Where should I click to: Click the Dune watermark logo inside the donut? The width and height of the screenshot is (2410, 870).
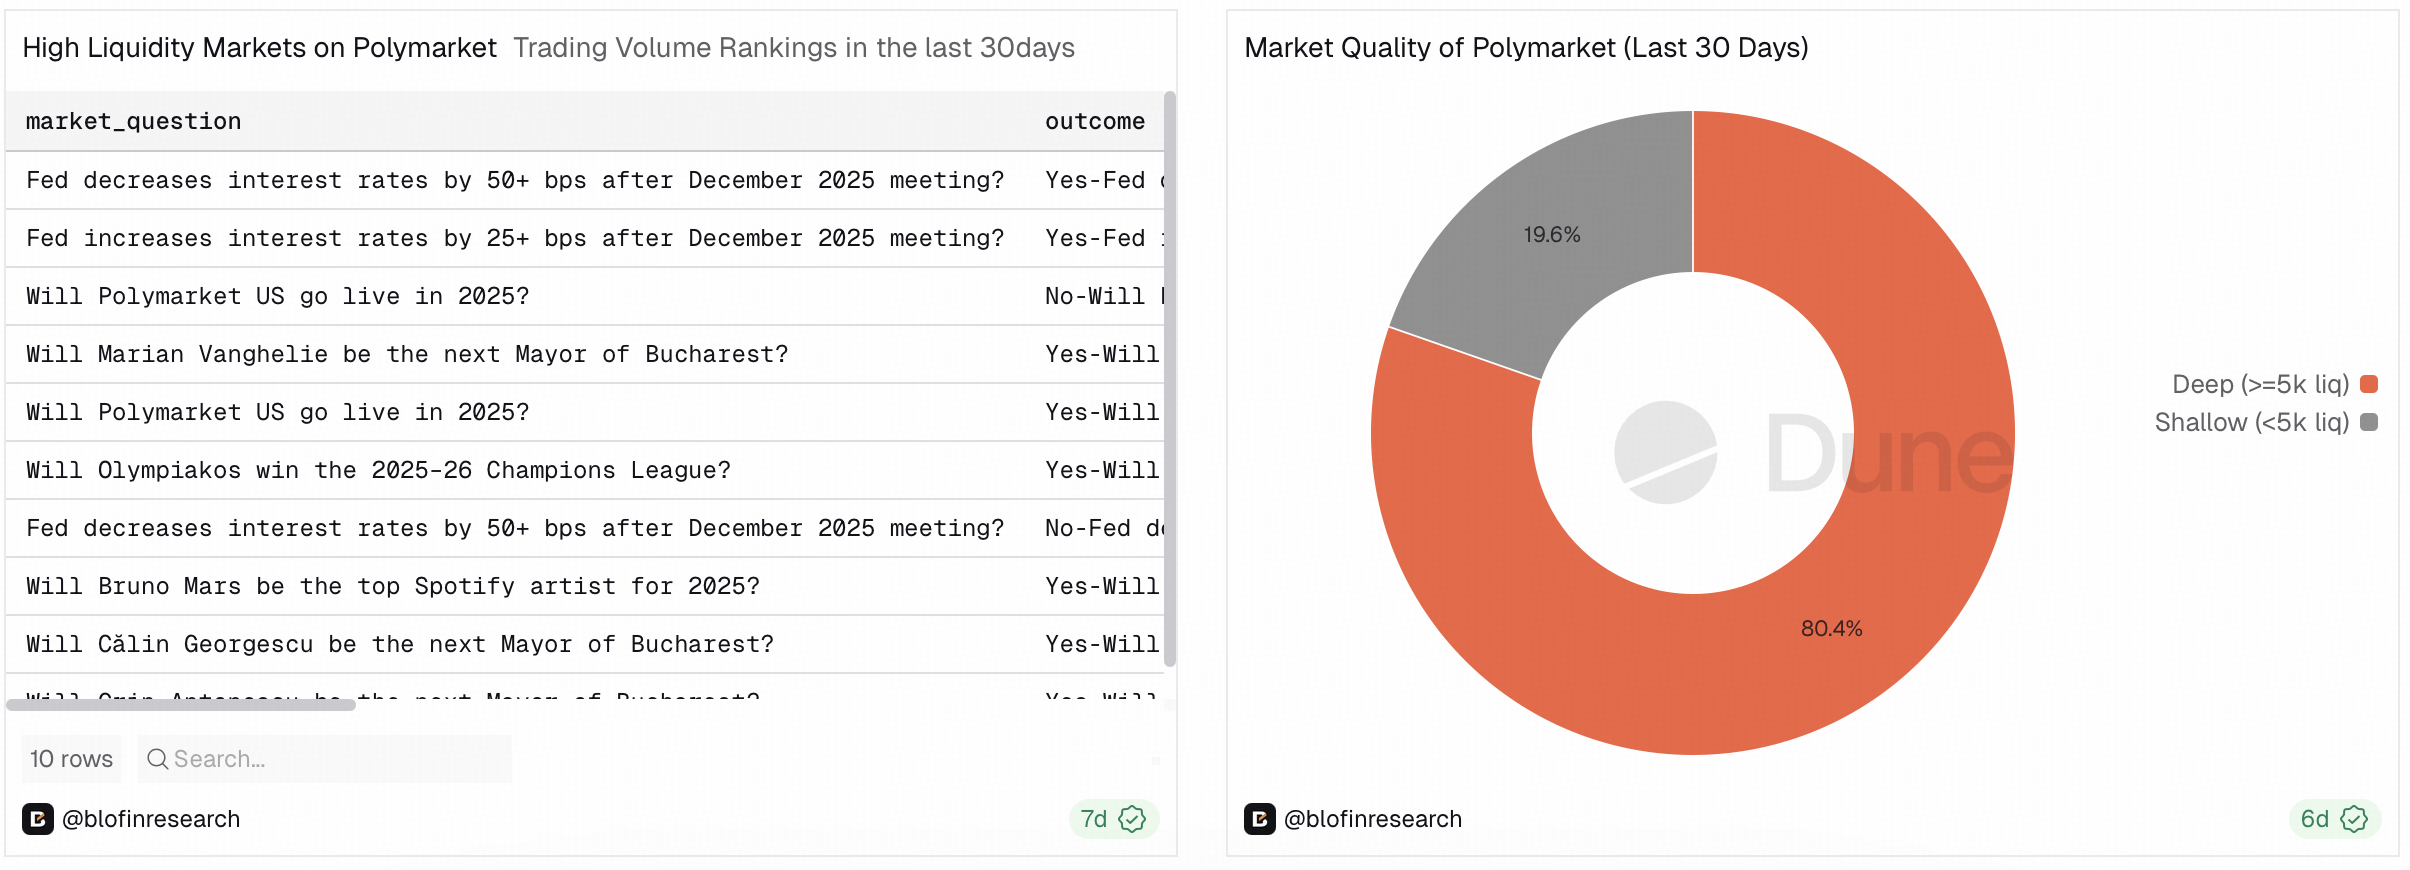click(1665, 452)
